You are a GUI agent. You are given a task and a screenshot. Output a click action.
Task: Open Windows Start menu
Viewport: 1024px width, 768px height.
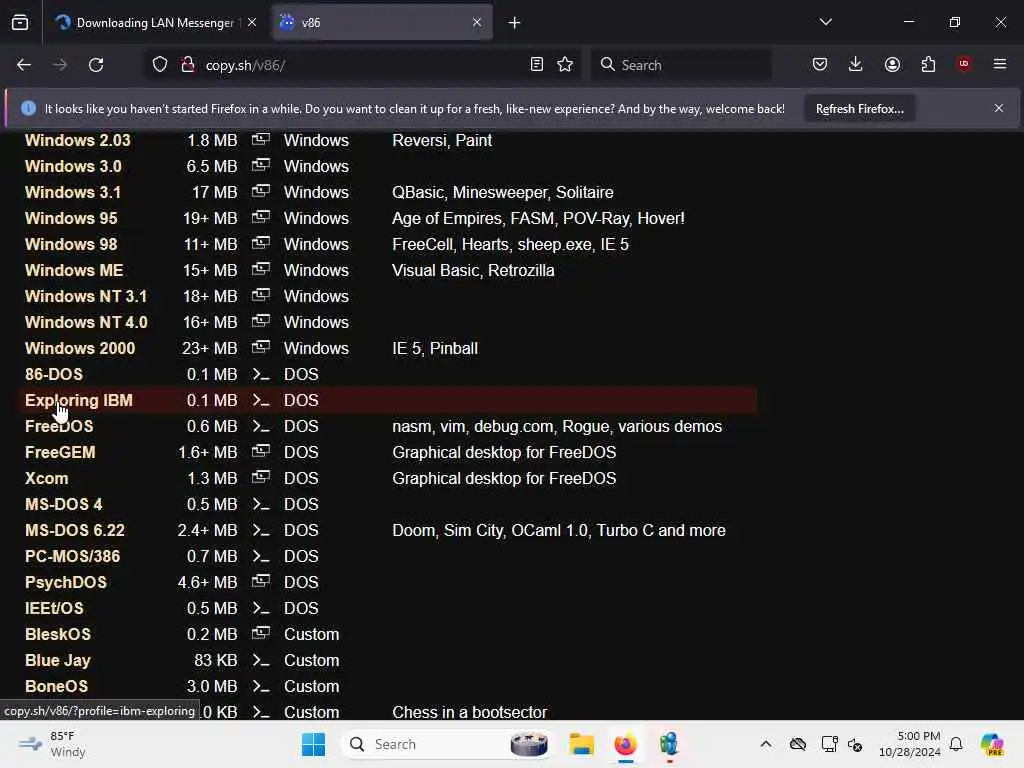pos(313,744)
